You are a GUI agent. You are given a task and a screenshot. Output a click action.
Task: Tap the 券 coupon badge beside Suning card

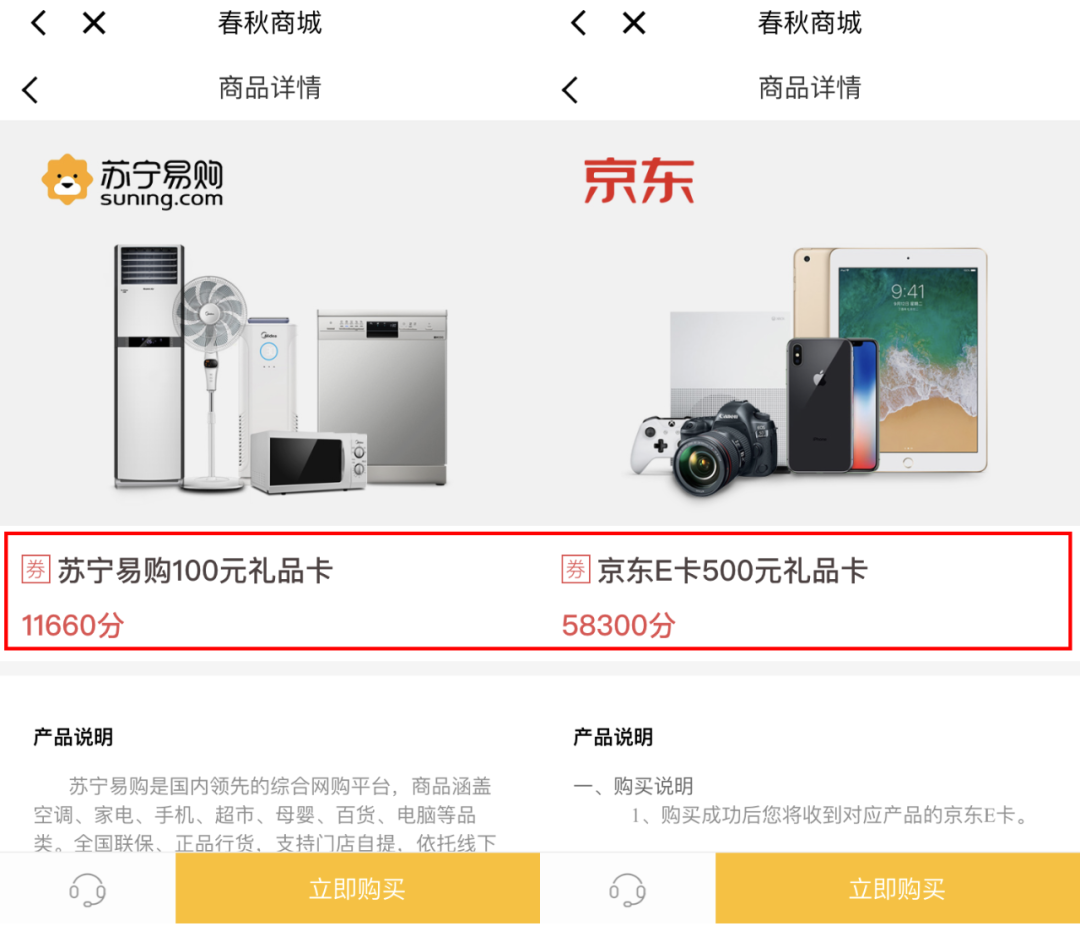(36, 569)
